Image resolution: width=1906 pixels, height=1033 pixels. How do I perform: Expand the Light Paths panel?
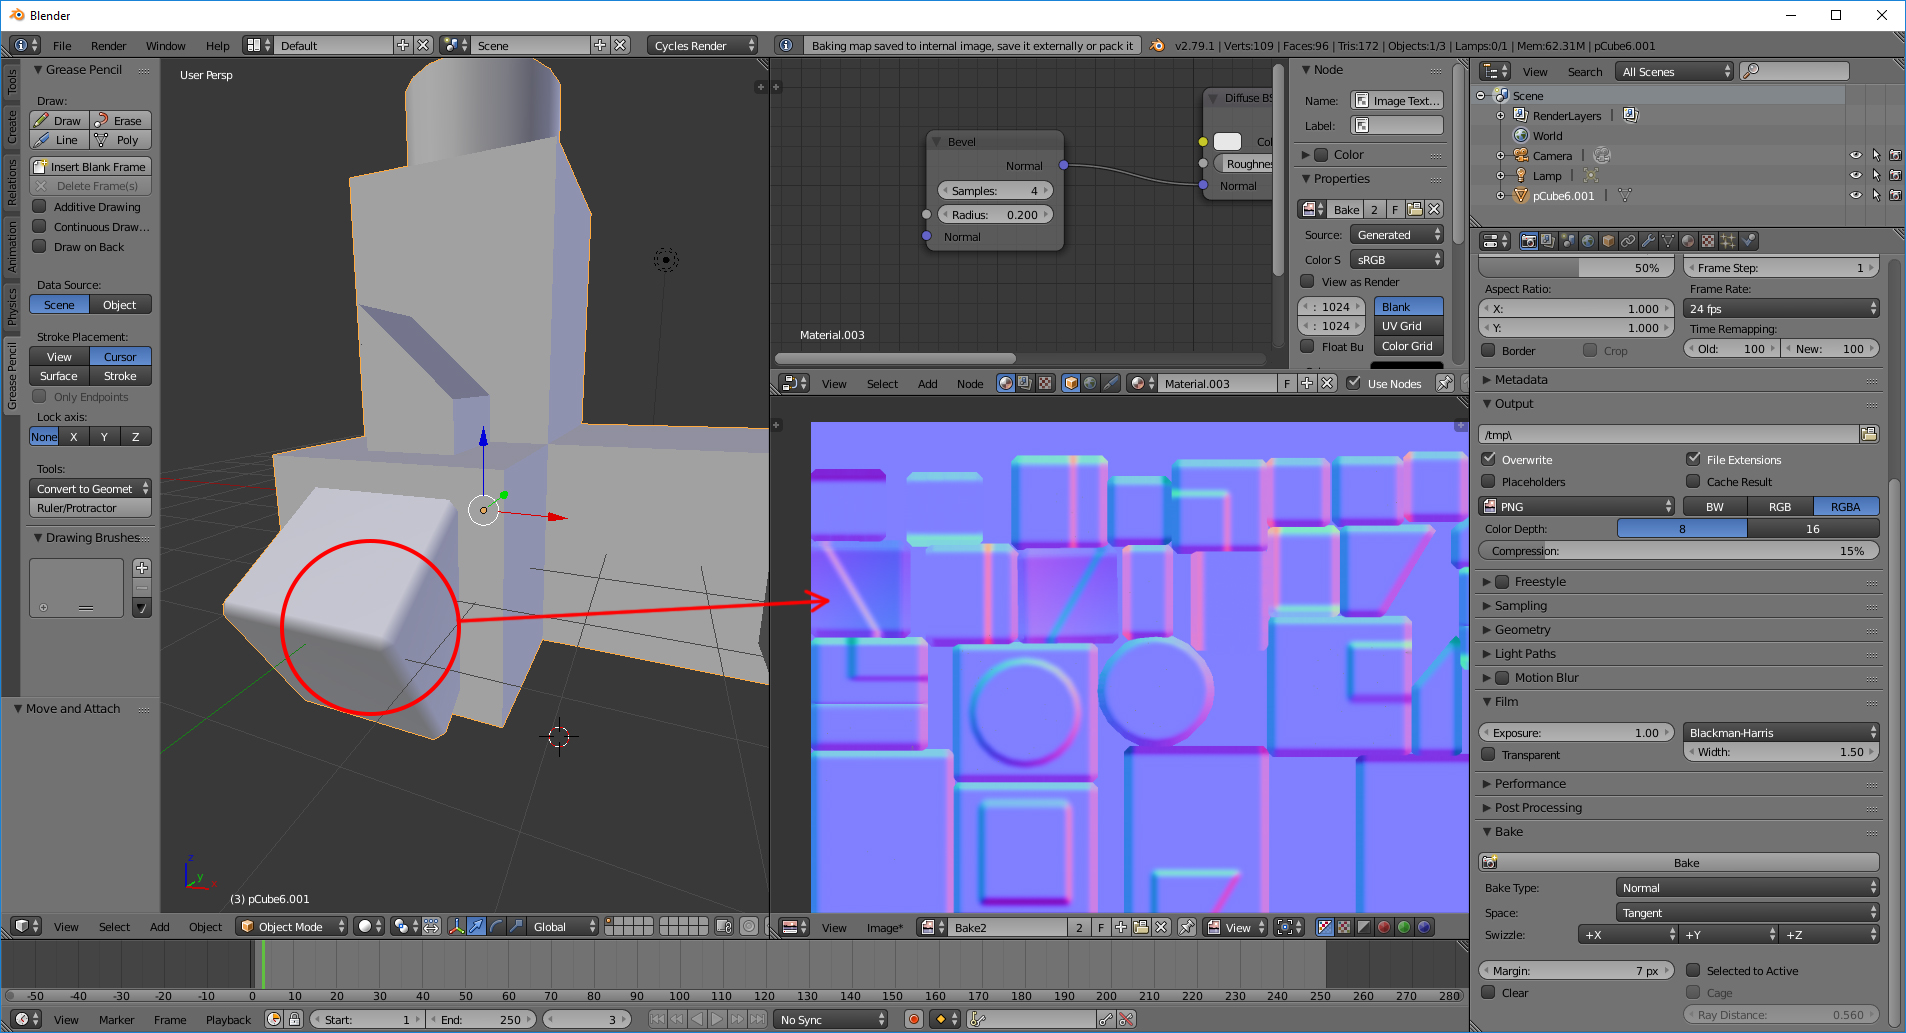pyautogui.click(x=1524, y=653)
